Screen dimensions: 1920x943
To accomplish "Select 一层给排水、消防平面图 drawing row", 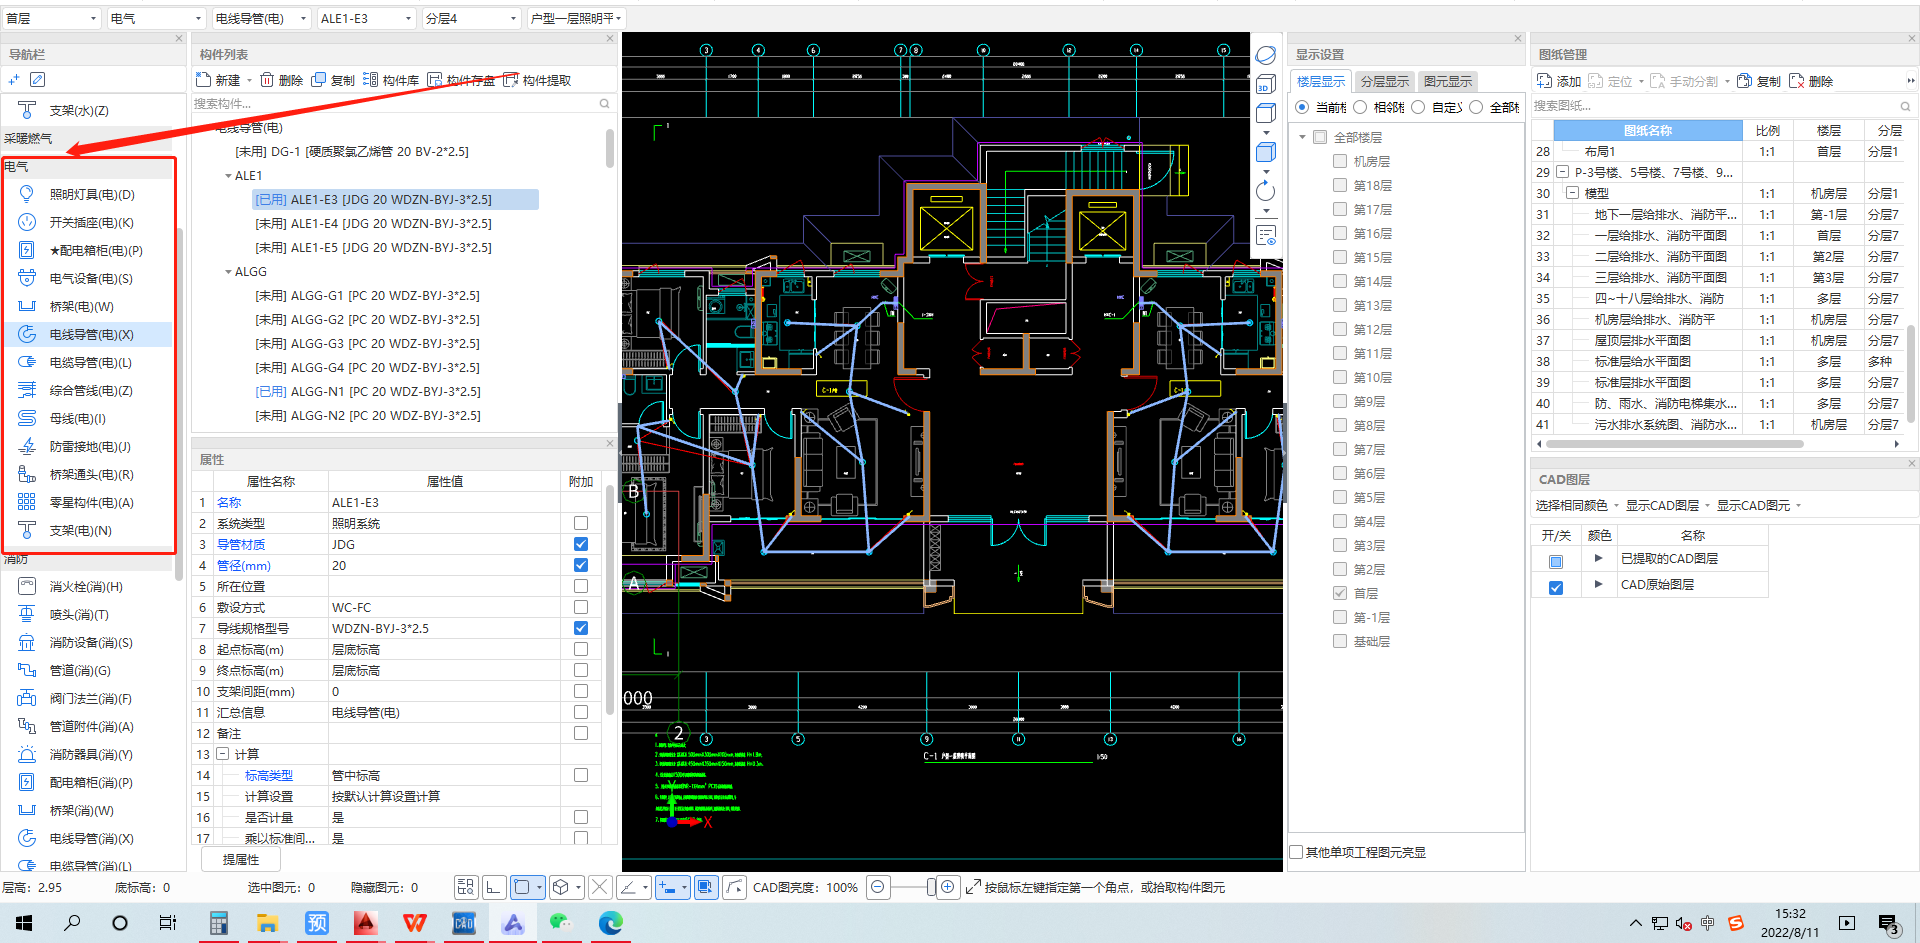I will pos(1660,236).
